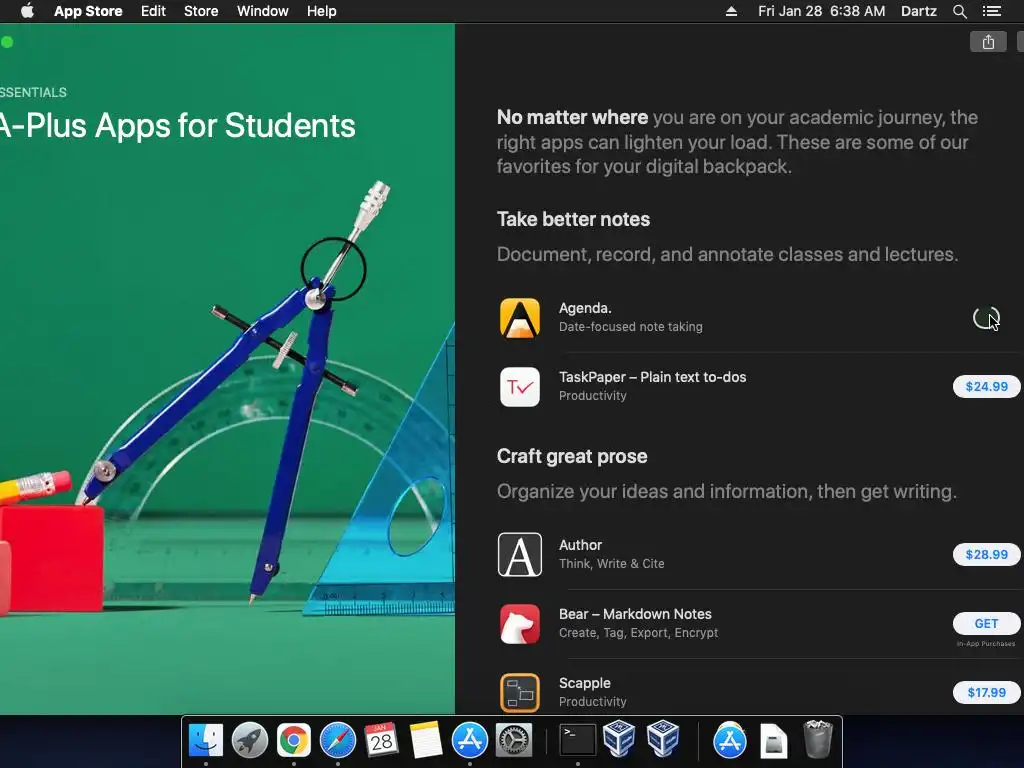Open the App Store menu
This screenshot has width=1024, height=768.
(88, 11)
